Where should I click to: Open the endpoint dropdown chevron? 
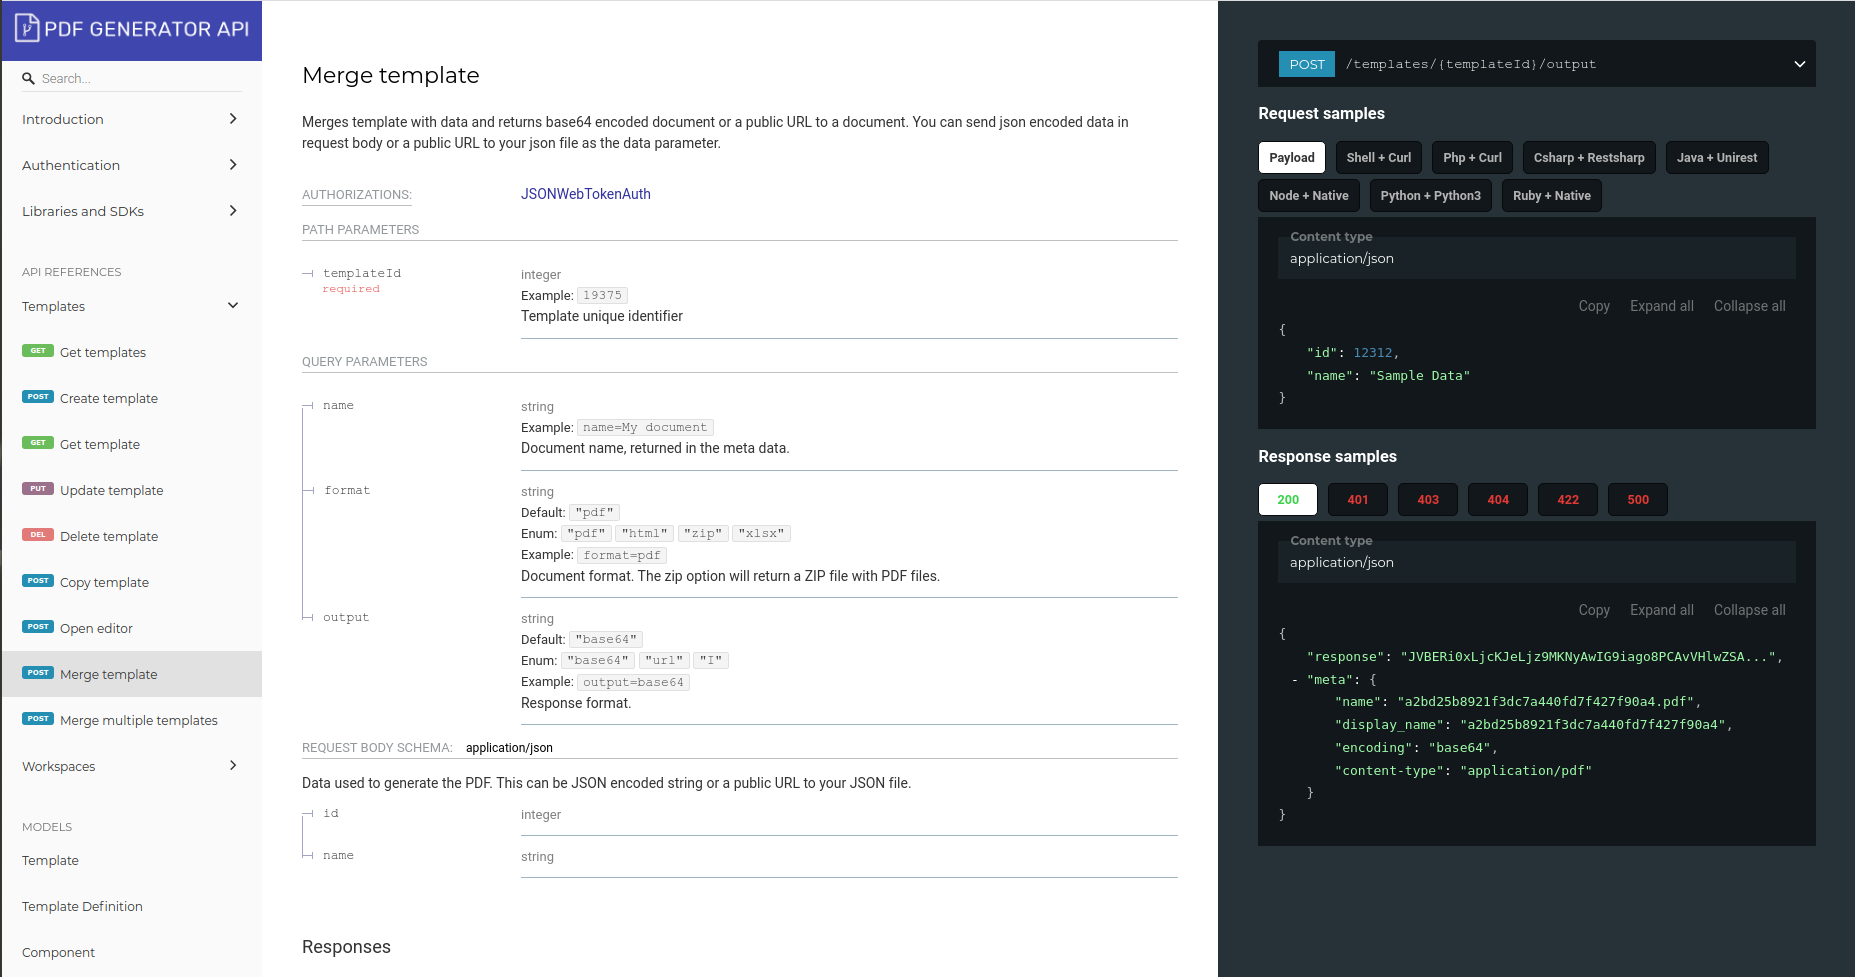pos(1799,63)
